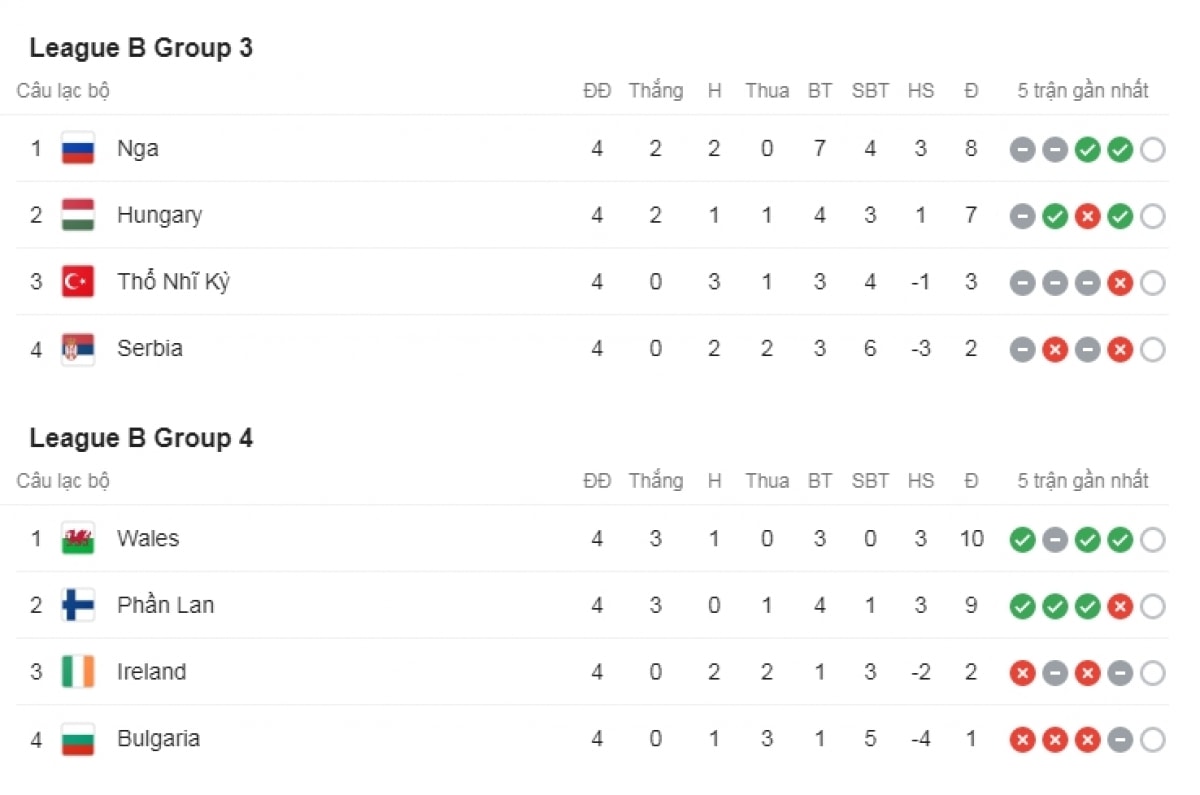The height and width of the screenshot is (795, 1200).
Task: Click the League B Group 4 heading
Action: (141, 438)
